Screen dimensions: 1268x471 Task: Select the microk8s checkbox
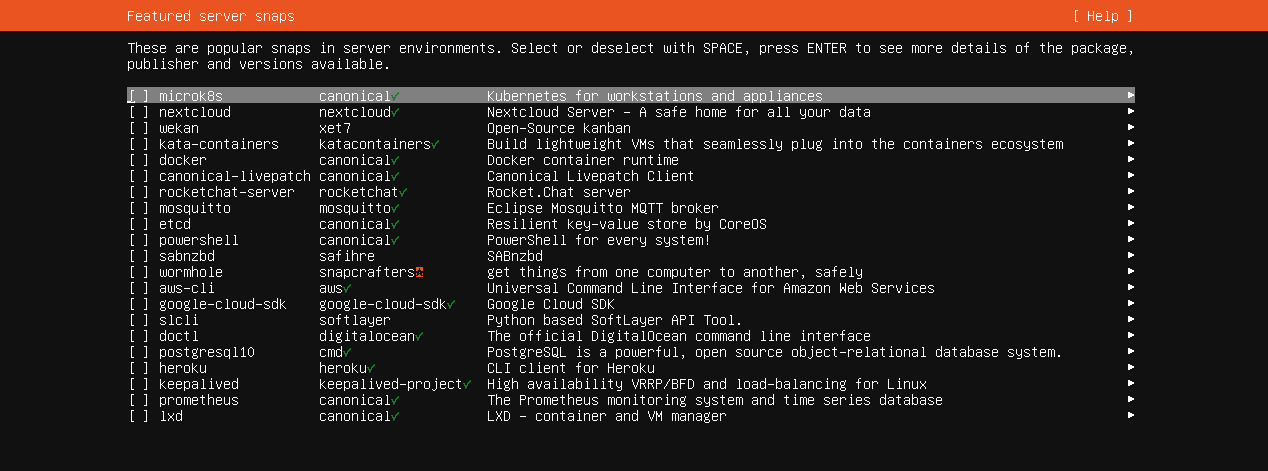pyautogui.click(x=139, y=96)
